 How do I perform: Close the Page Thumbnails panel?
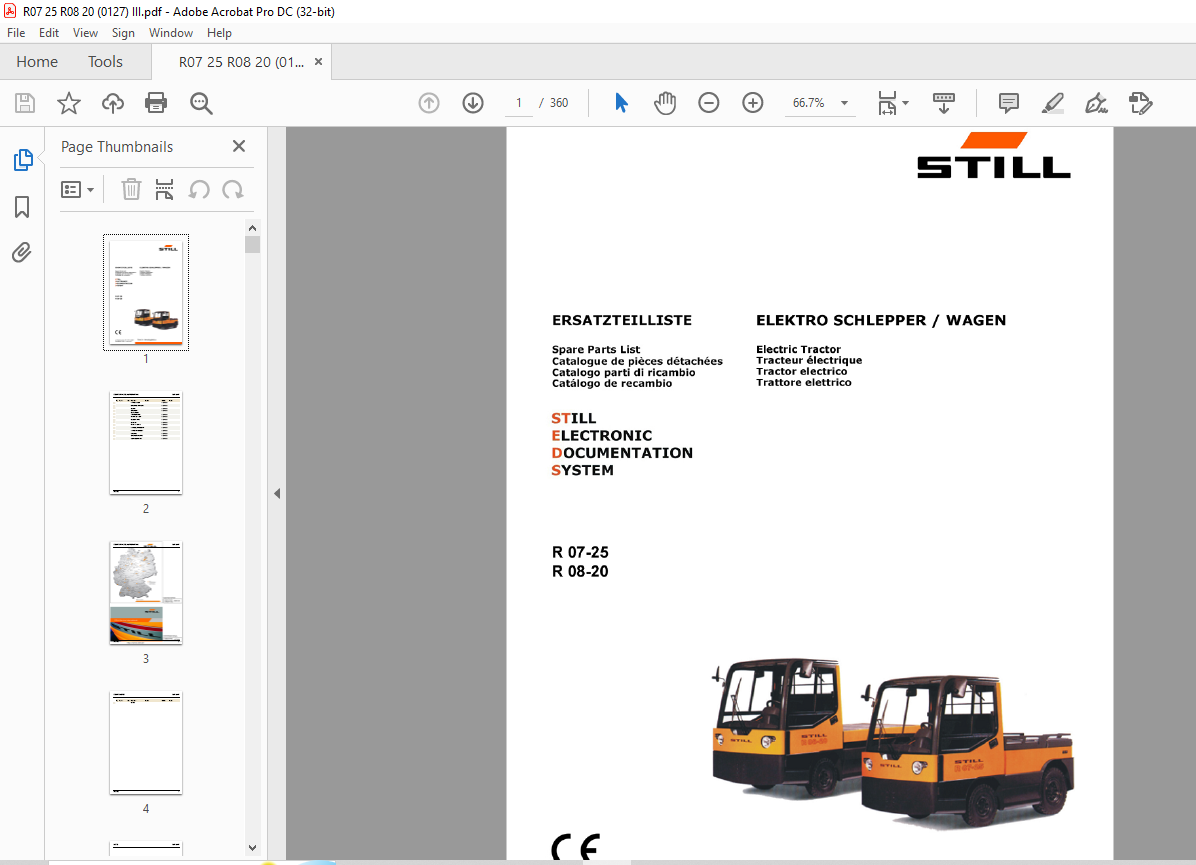pos(239,146)
